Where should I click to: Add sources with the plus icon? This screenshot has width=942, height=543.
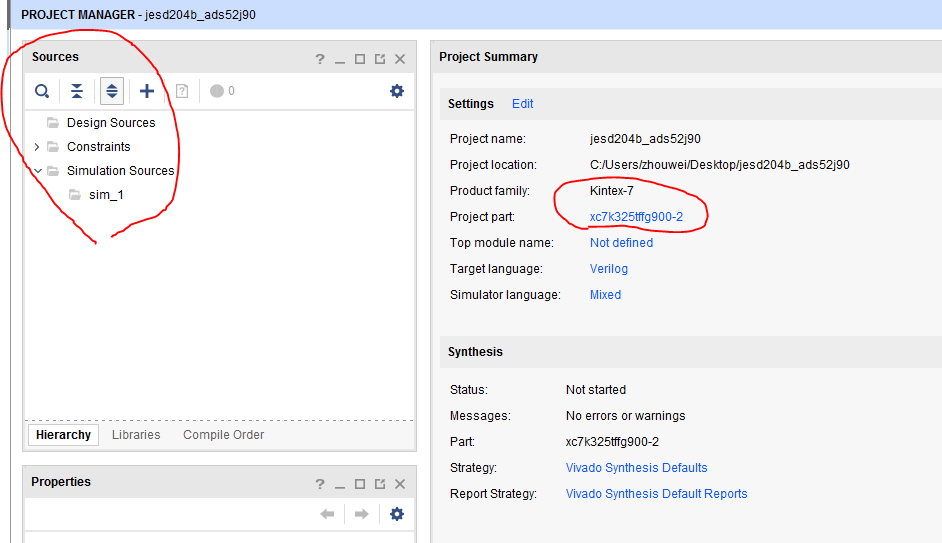pyautogui.click(x=147, y=91)
